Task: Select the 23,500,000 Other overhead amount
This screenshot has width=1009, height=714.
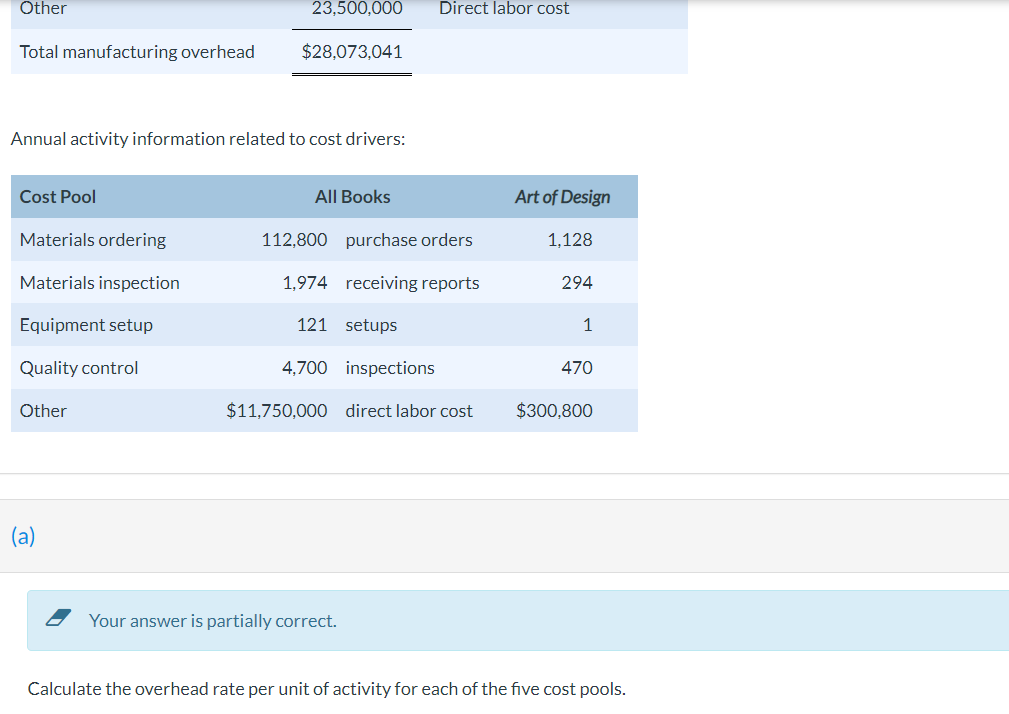Action: click(357, 8)
